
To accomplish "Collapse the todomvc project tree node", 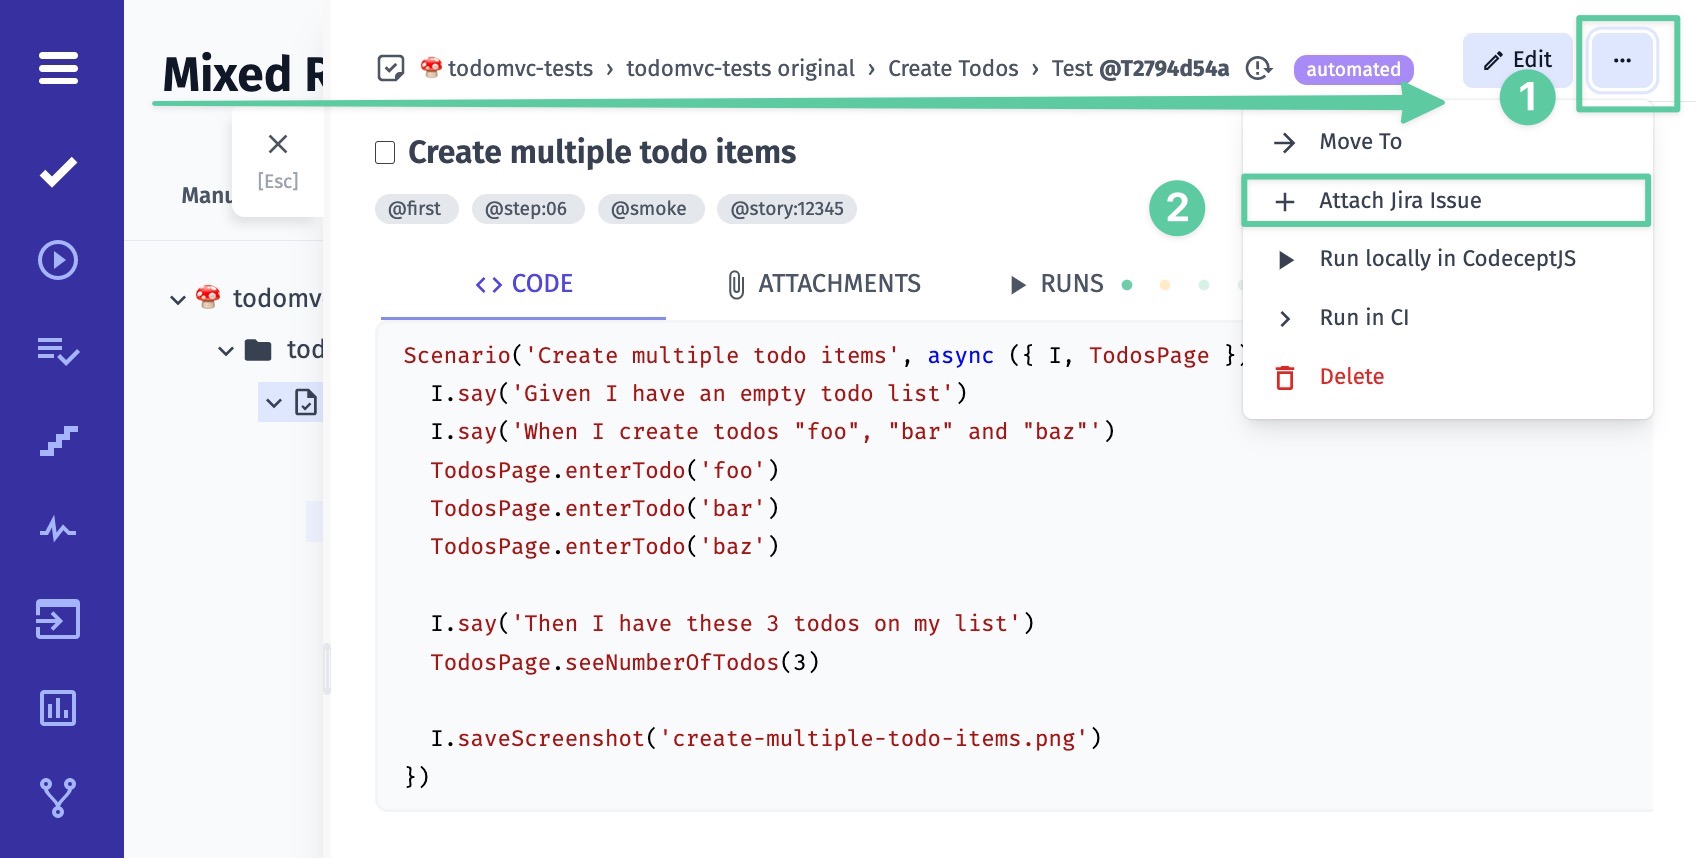I will (178, 299).
